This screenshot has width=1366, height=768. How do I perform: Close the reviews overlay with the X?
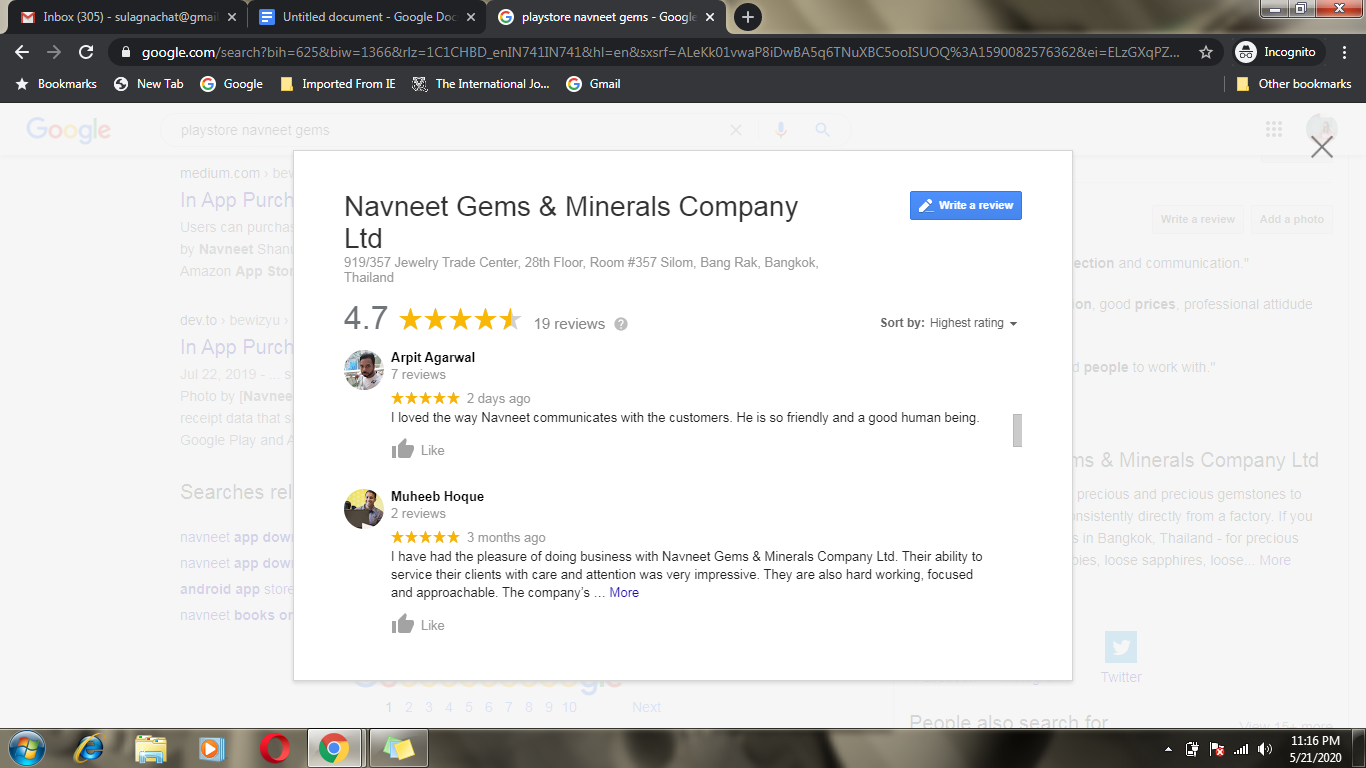(x=1322, y=147)
